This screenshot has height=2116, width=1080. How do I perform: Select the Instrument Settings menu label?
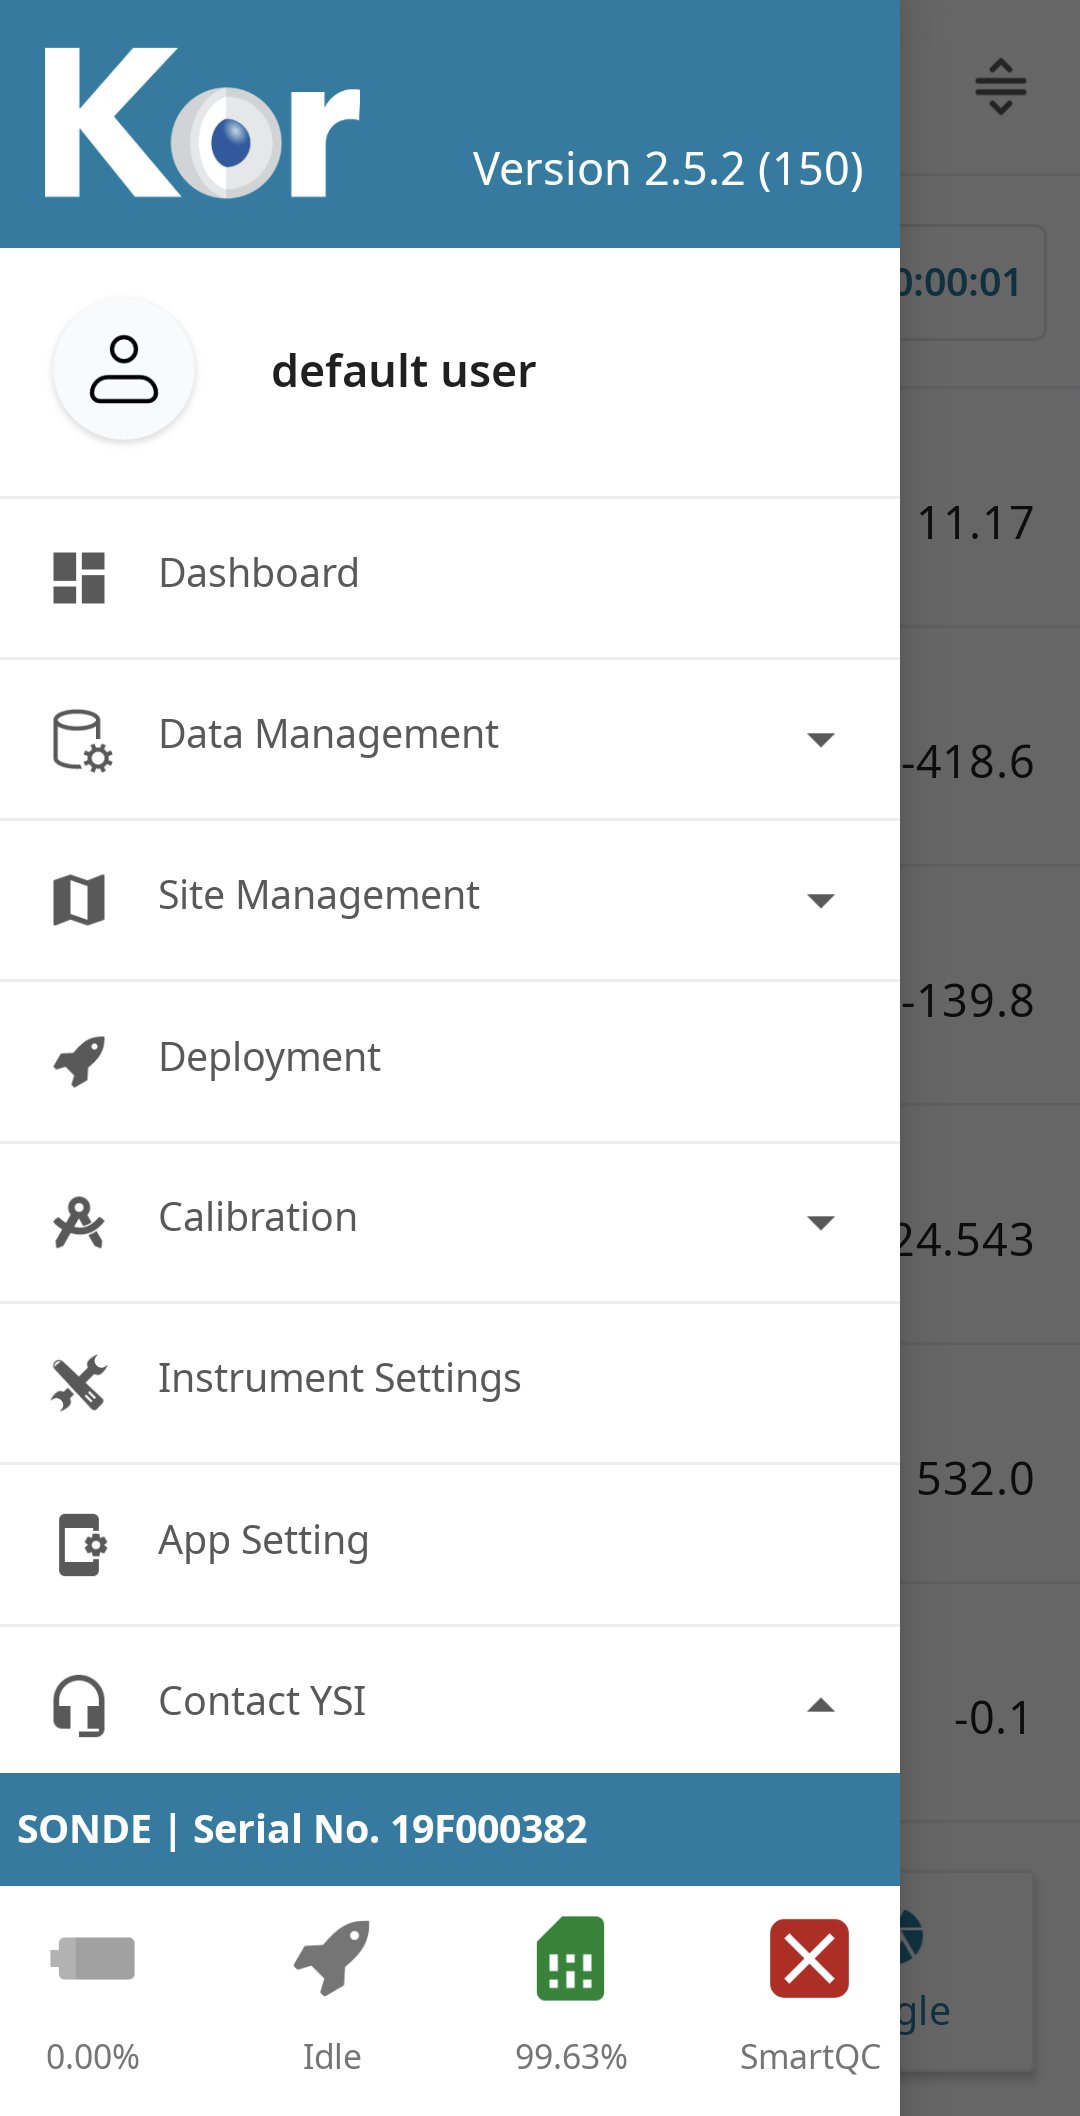pos(339,1379)
